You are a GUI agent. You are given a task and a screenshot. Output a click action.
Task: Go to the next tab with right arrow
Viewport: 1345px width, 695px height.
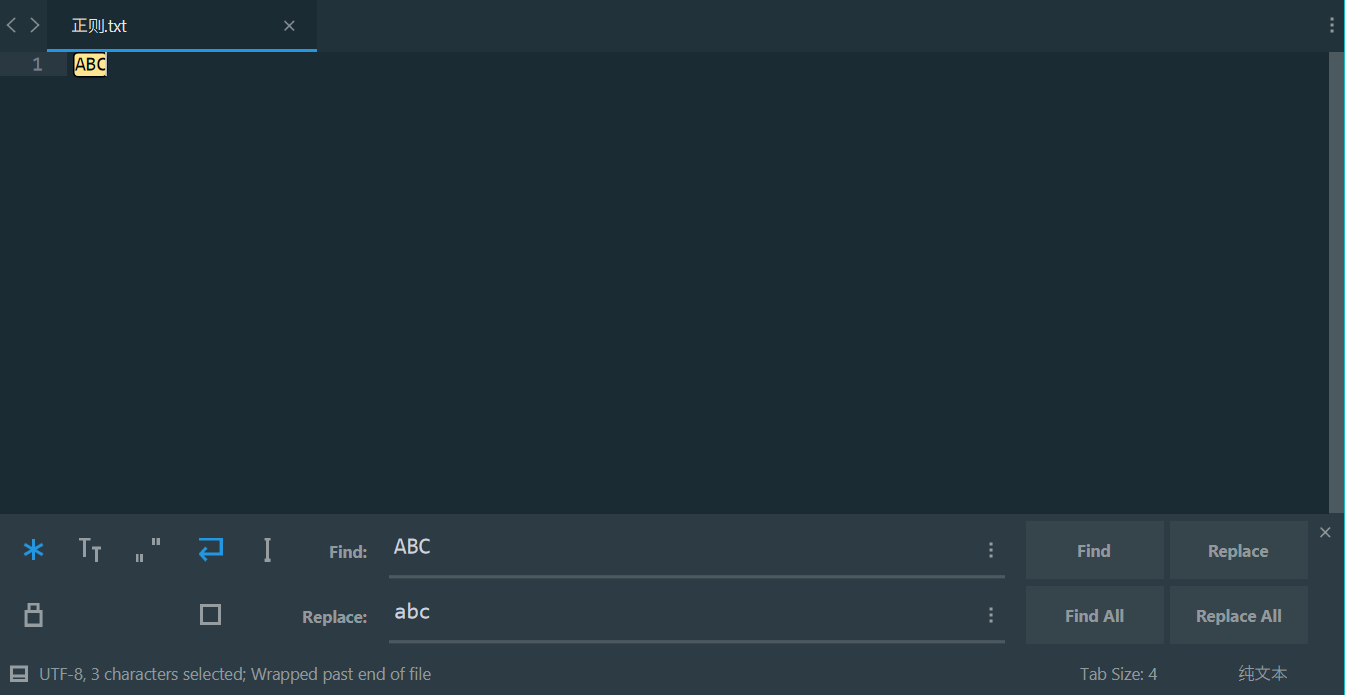click(x=35, y=25)
